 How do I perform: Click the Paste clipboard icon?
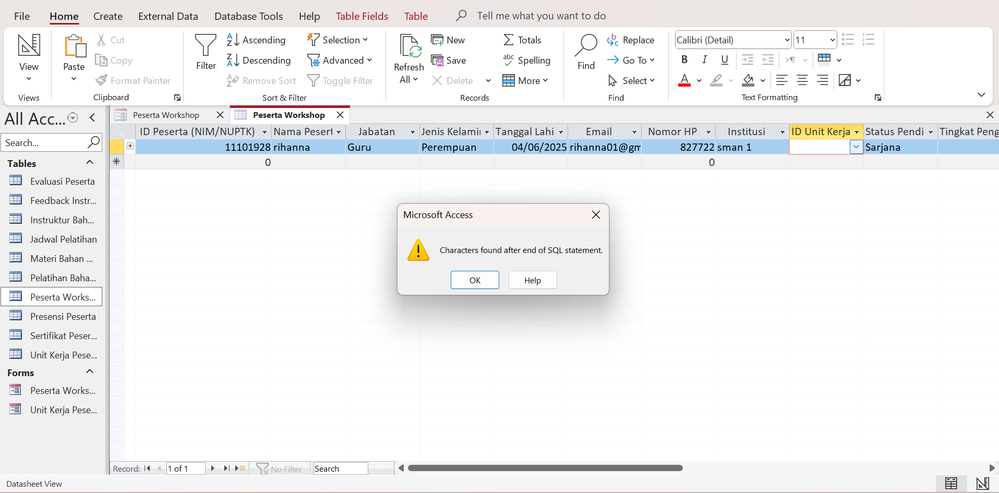pyautogui.click(x=74, y=46)
